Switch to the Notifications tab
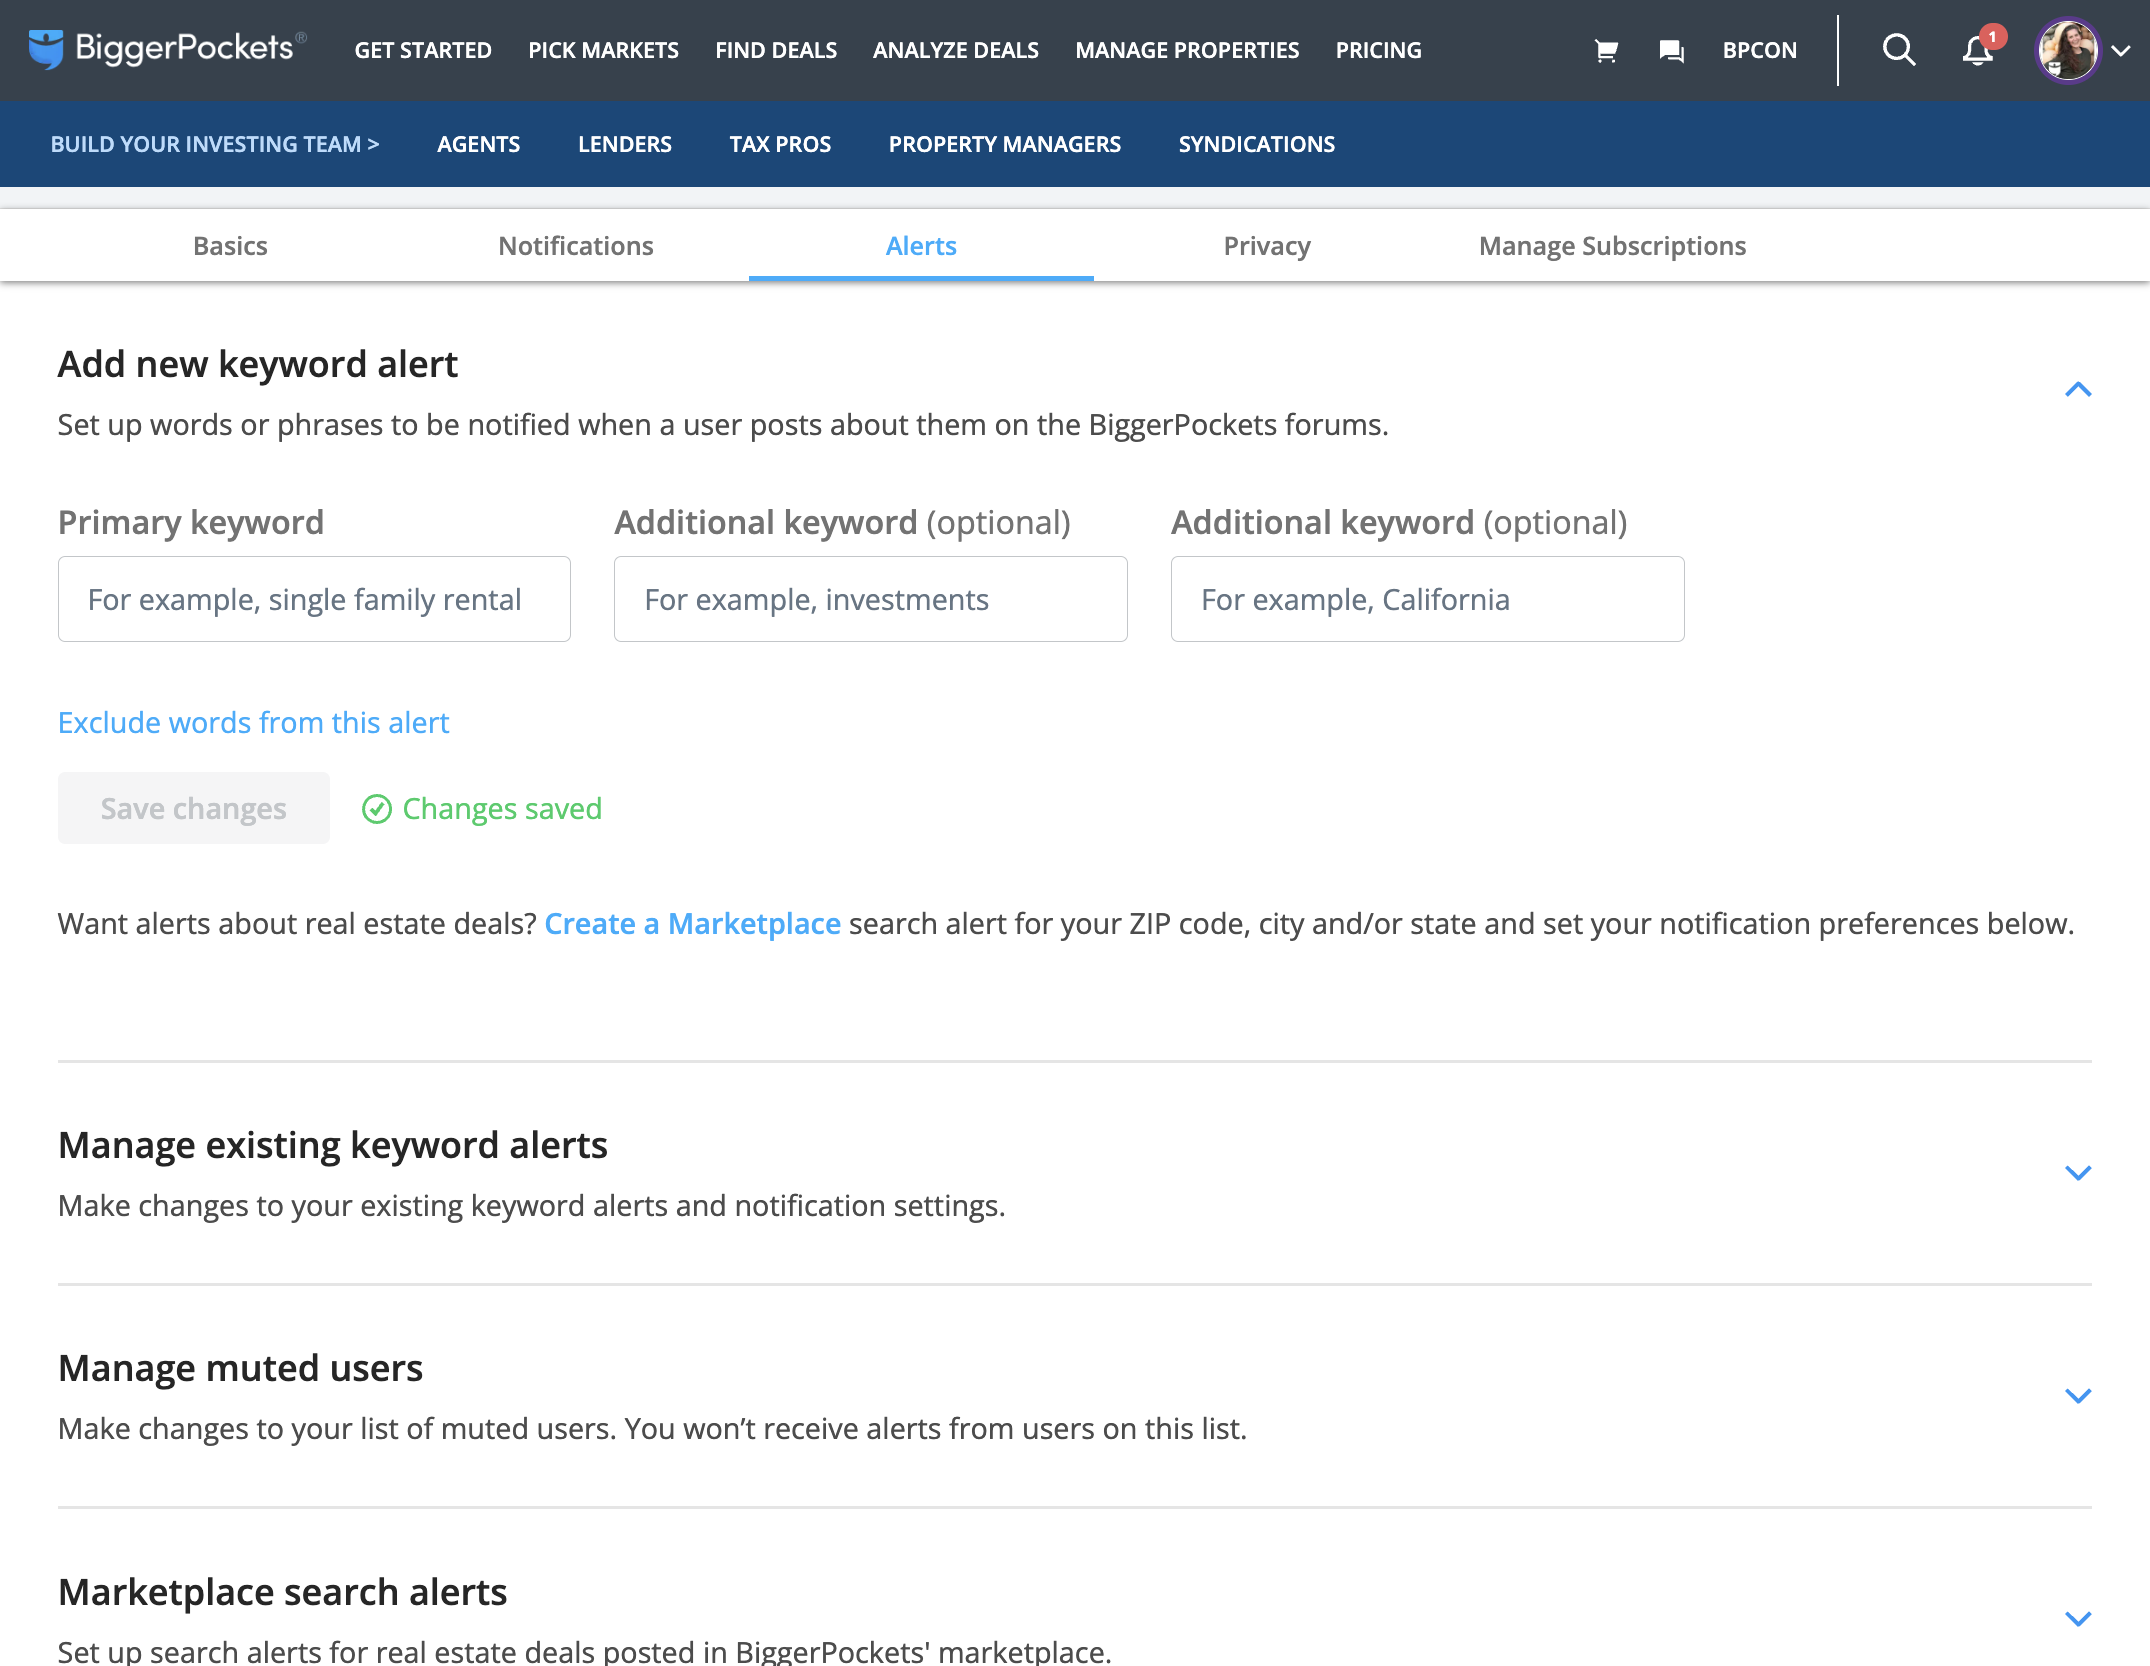 click(576, 246)
